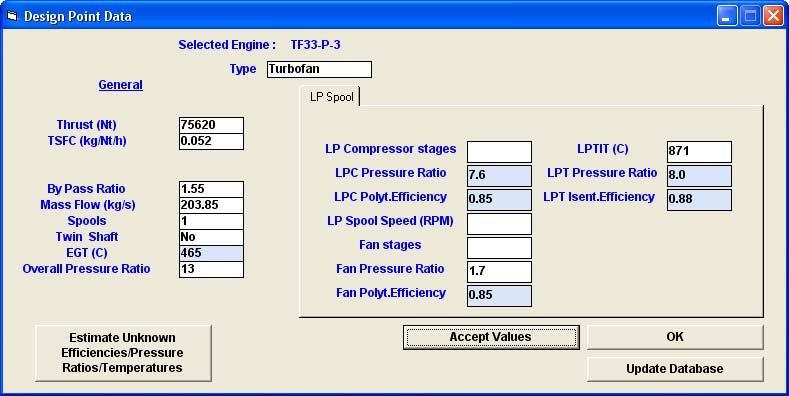Image resolution: width=789 pixels, height=396 pixels.
Task: Click the Accept Values button
Action: pyautogui.click(x=491, y=337)
